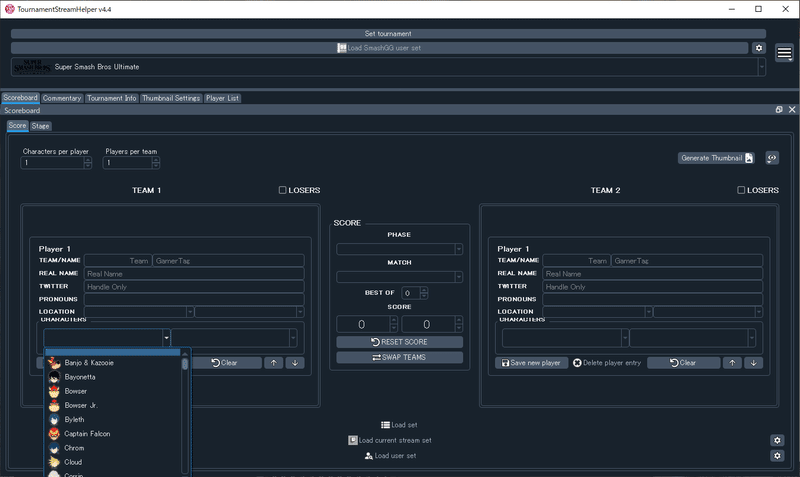Click Team 1 Twitter handle field
This screenshot has height=477, width=800.
pos(194,287)
